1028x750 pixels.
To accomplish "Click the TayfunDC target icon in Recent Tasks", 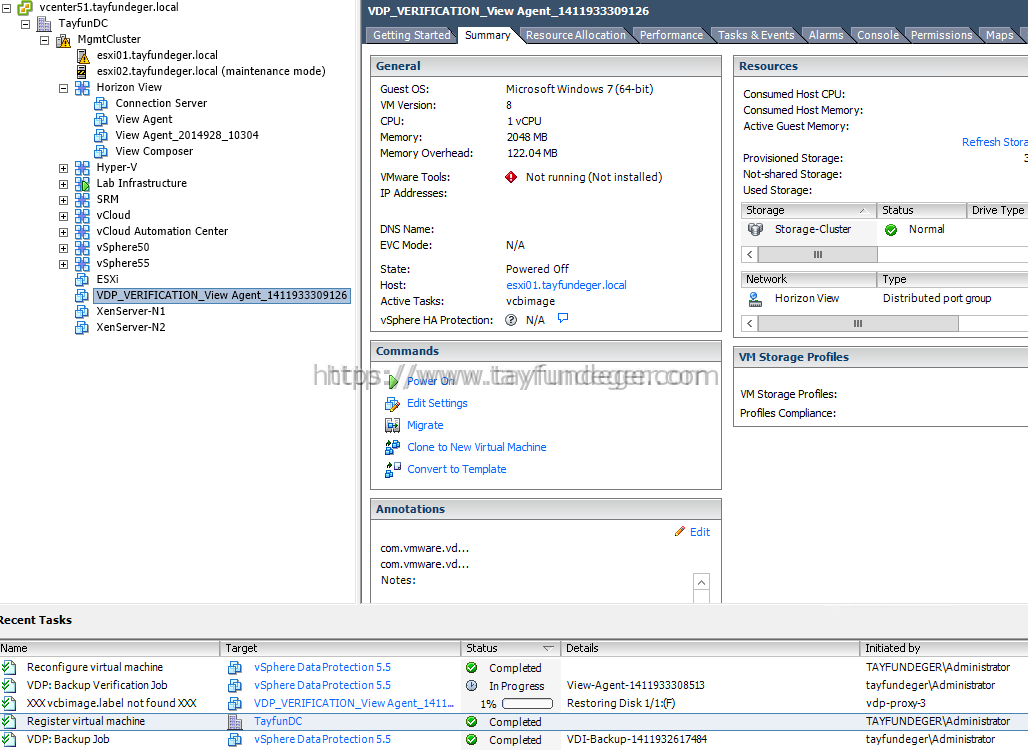I will coord(235,721).
